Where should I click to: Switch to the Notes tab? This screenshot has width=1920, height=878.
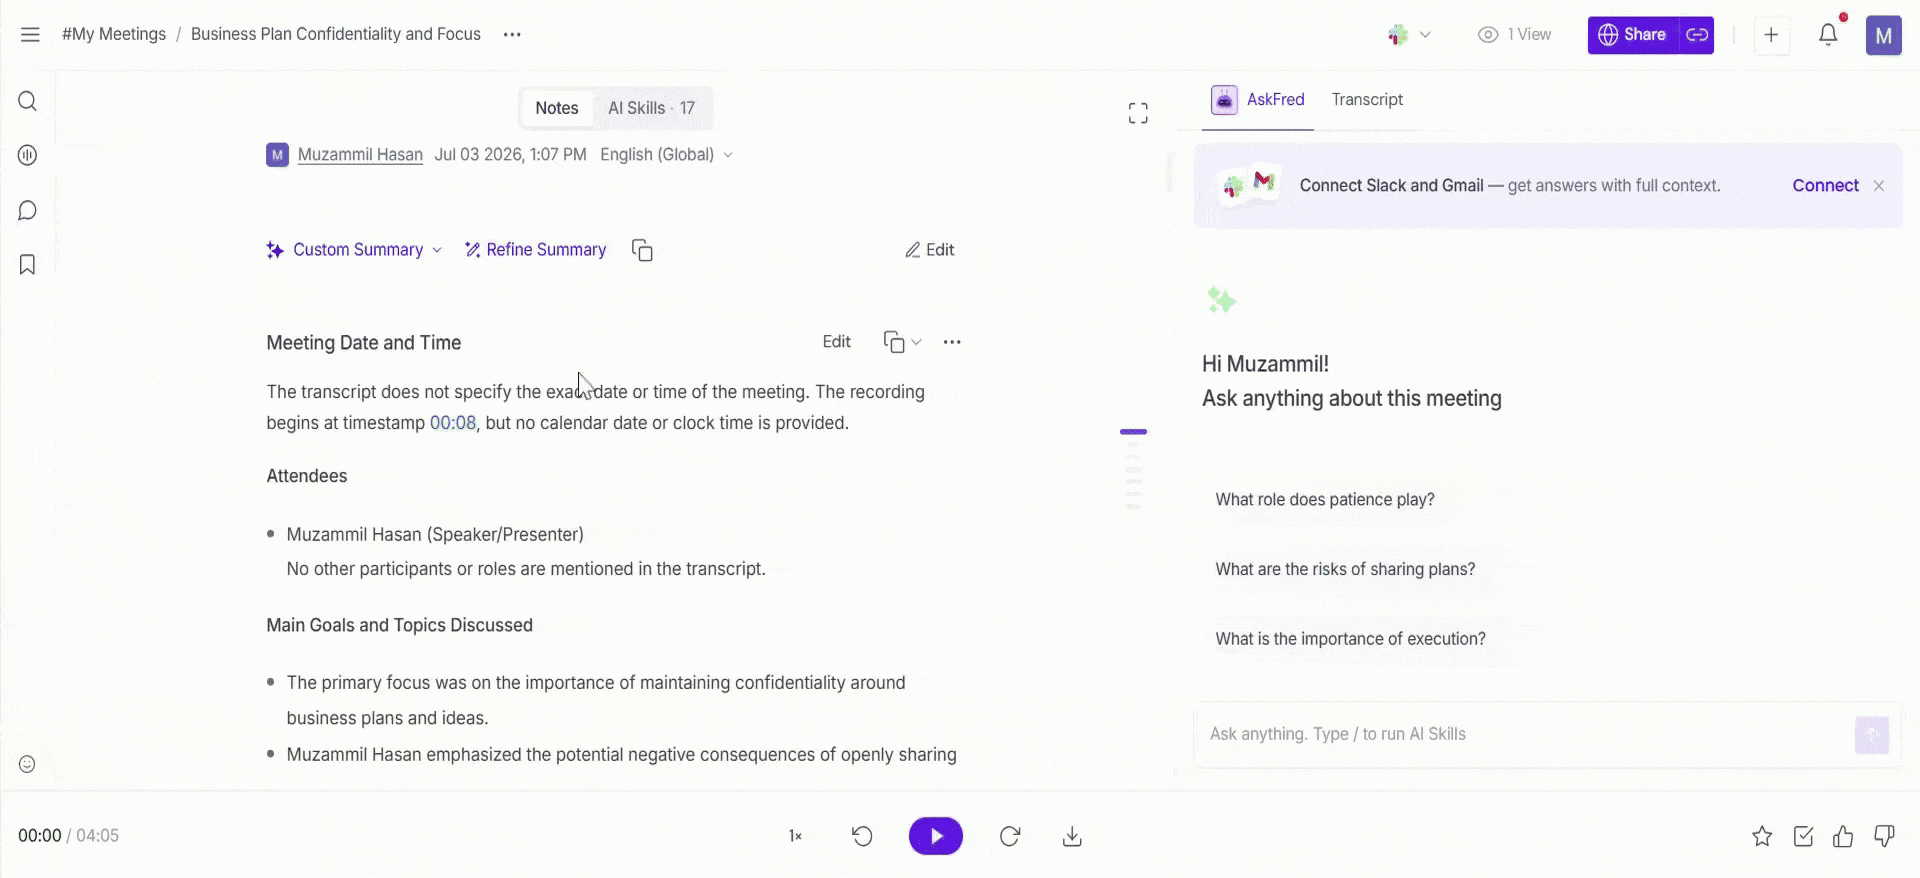coord(557,108)
